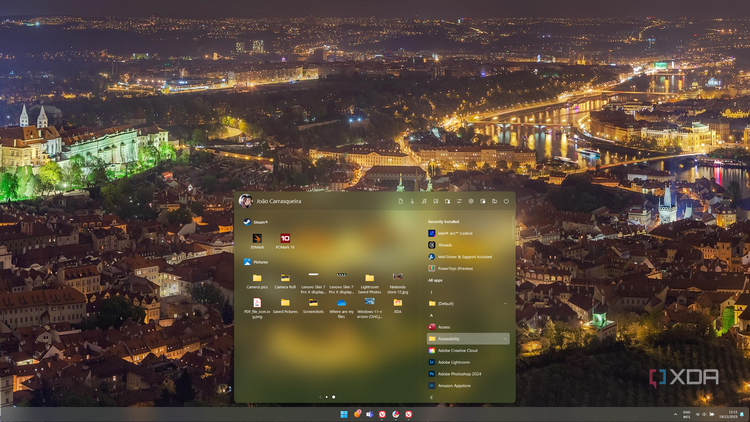750x422 pixels.
Task: Open Downloads shortcut icon in header
Action: [412, 201]
